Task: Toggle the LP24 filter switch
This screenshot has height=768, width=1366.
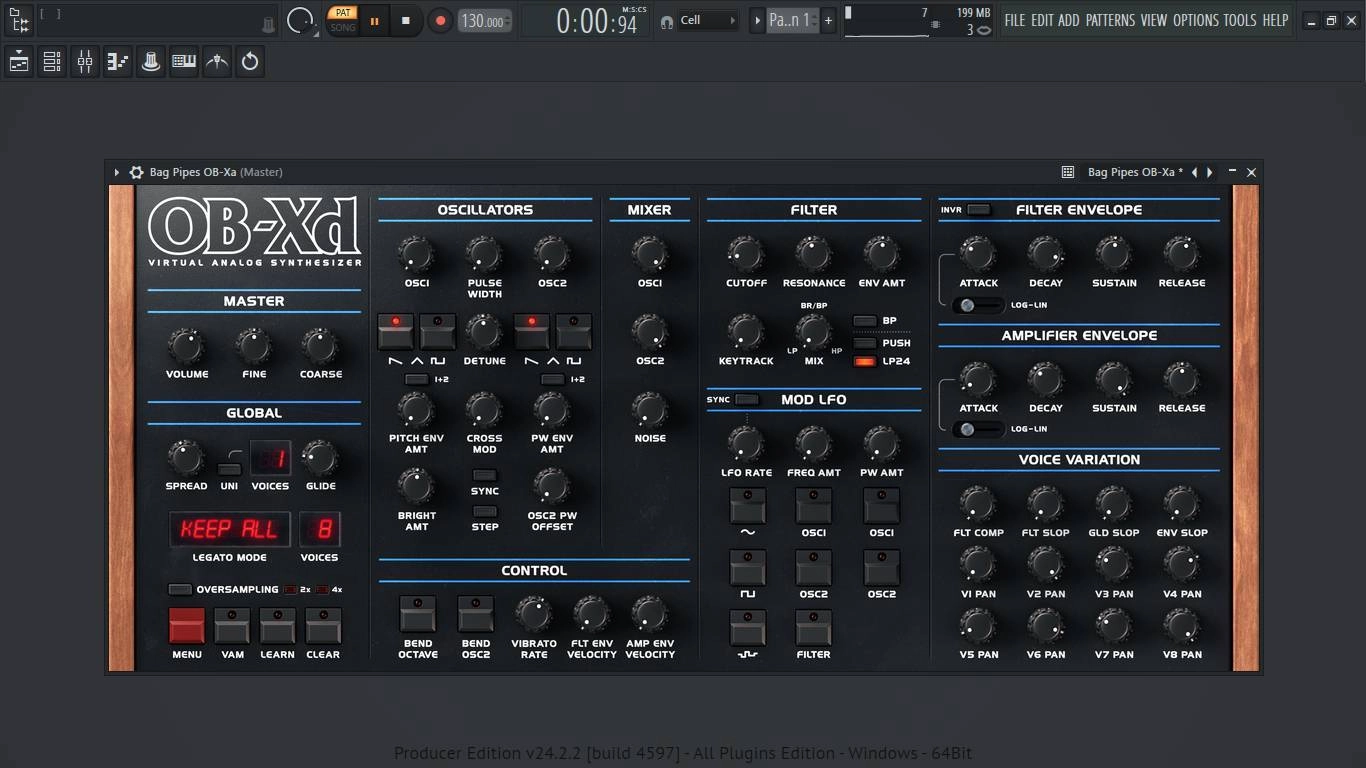Action: (864, 361)
